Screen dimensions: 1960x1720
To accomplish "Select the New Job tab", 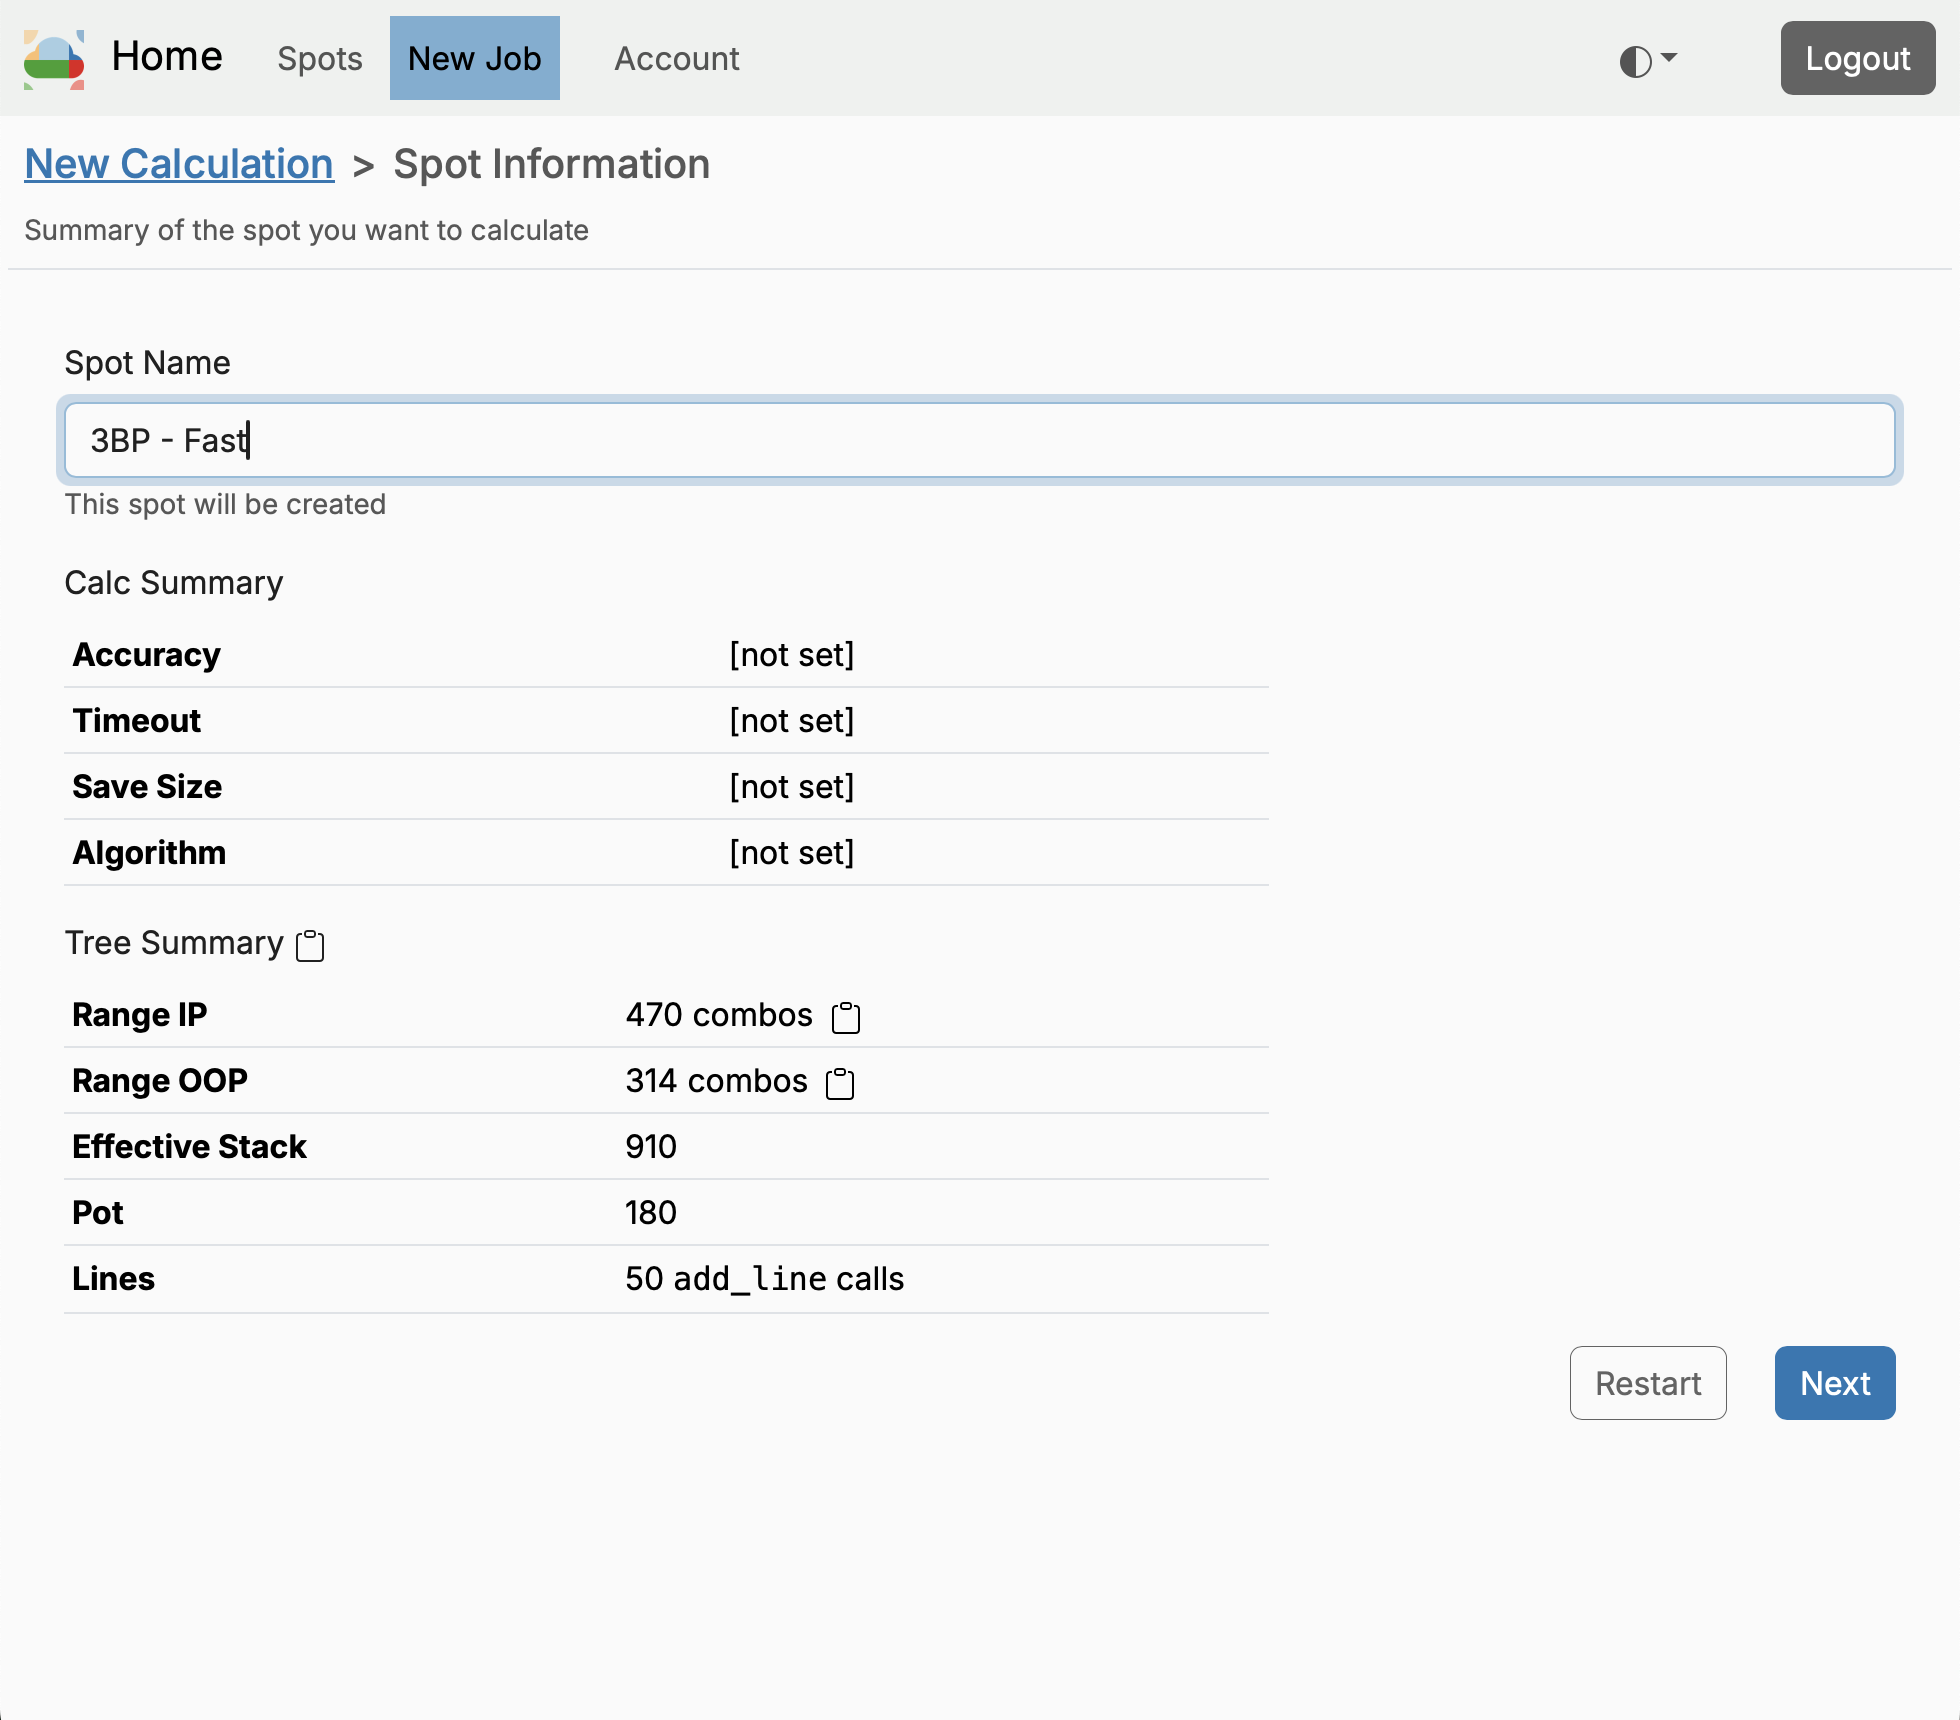I will (475, 59).
